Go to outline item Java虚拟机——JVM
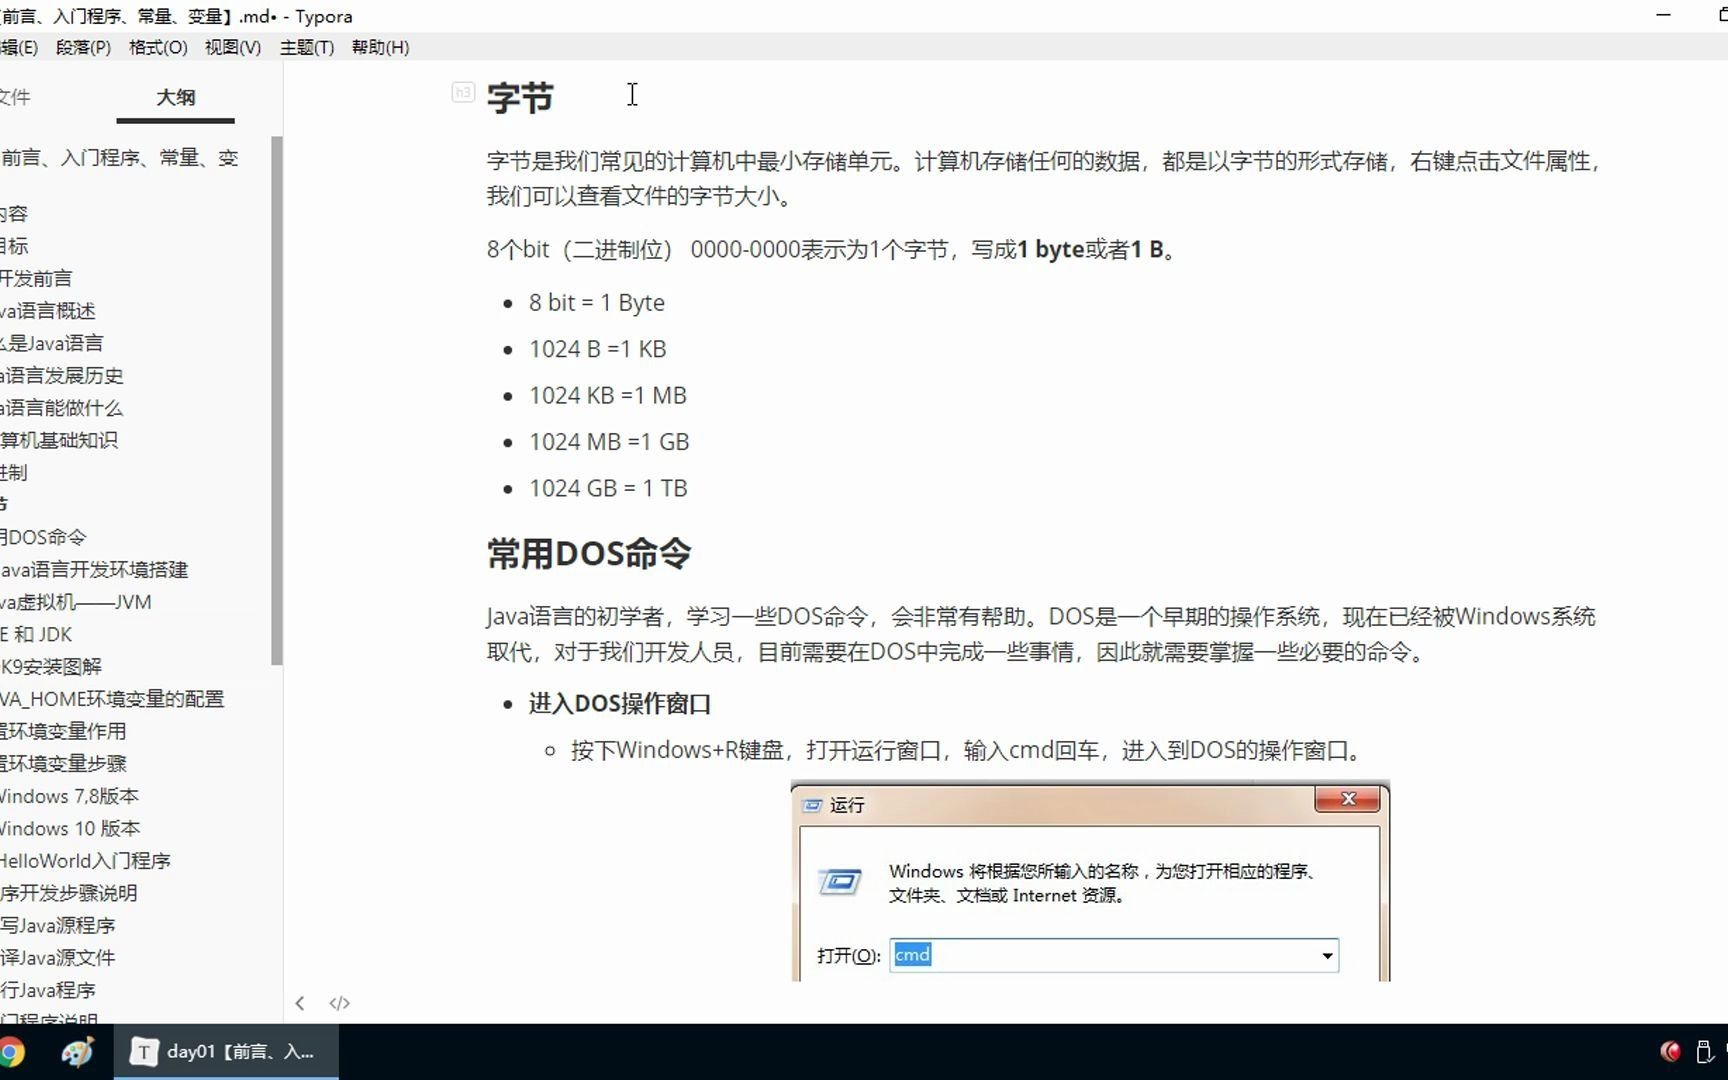The image size is (1728, 1080). click(x=76, y=602)
